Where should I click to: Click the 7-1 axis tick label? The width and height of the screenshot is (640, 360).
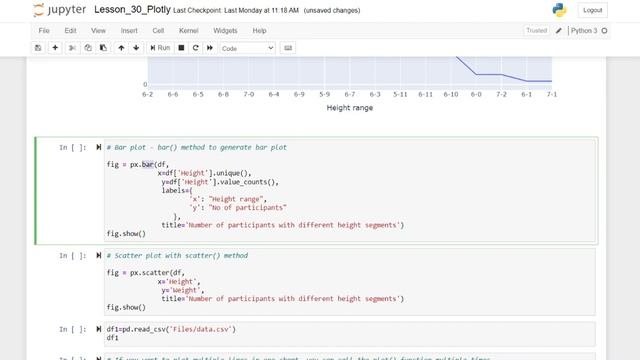click(552, 94)
